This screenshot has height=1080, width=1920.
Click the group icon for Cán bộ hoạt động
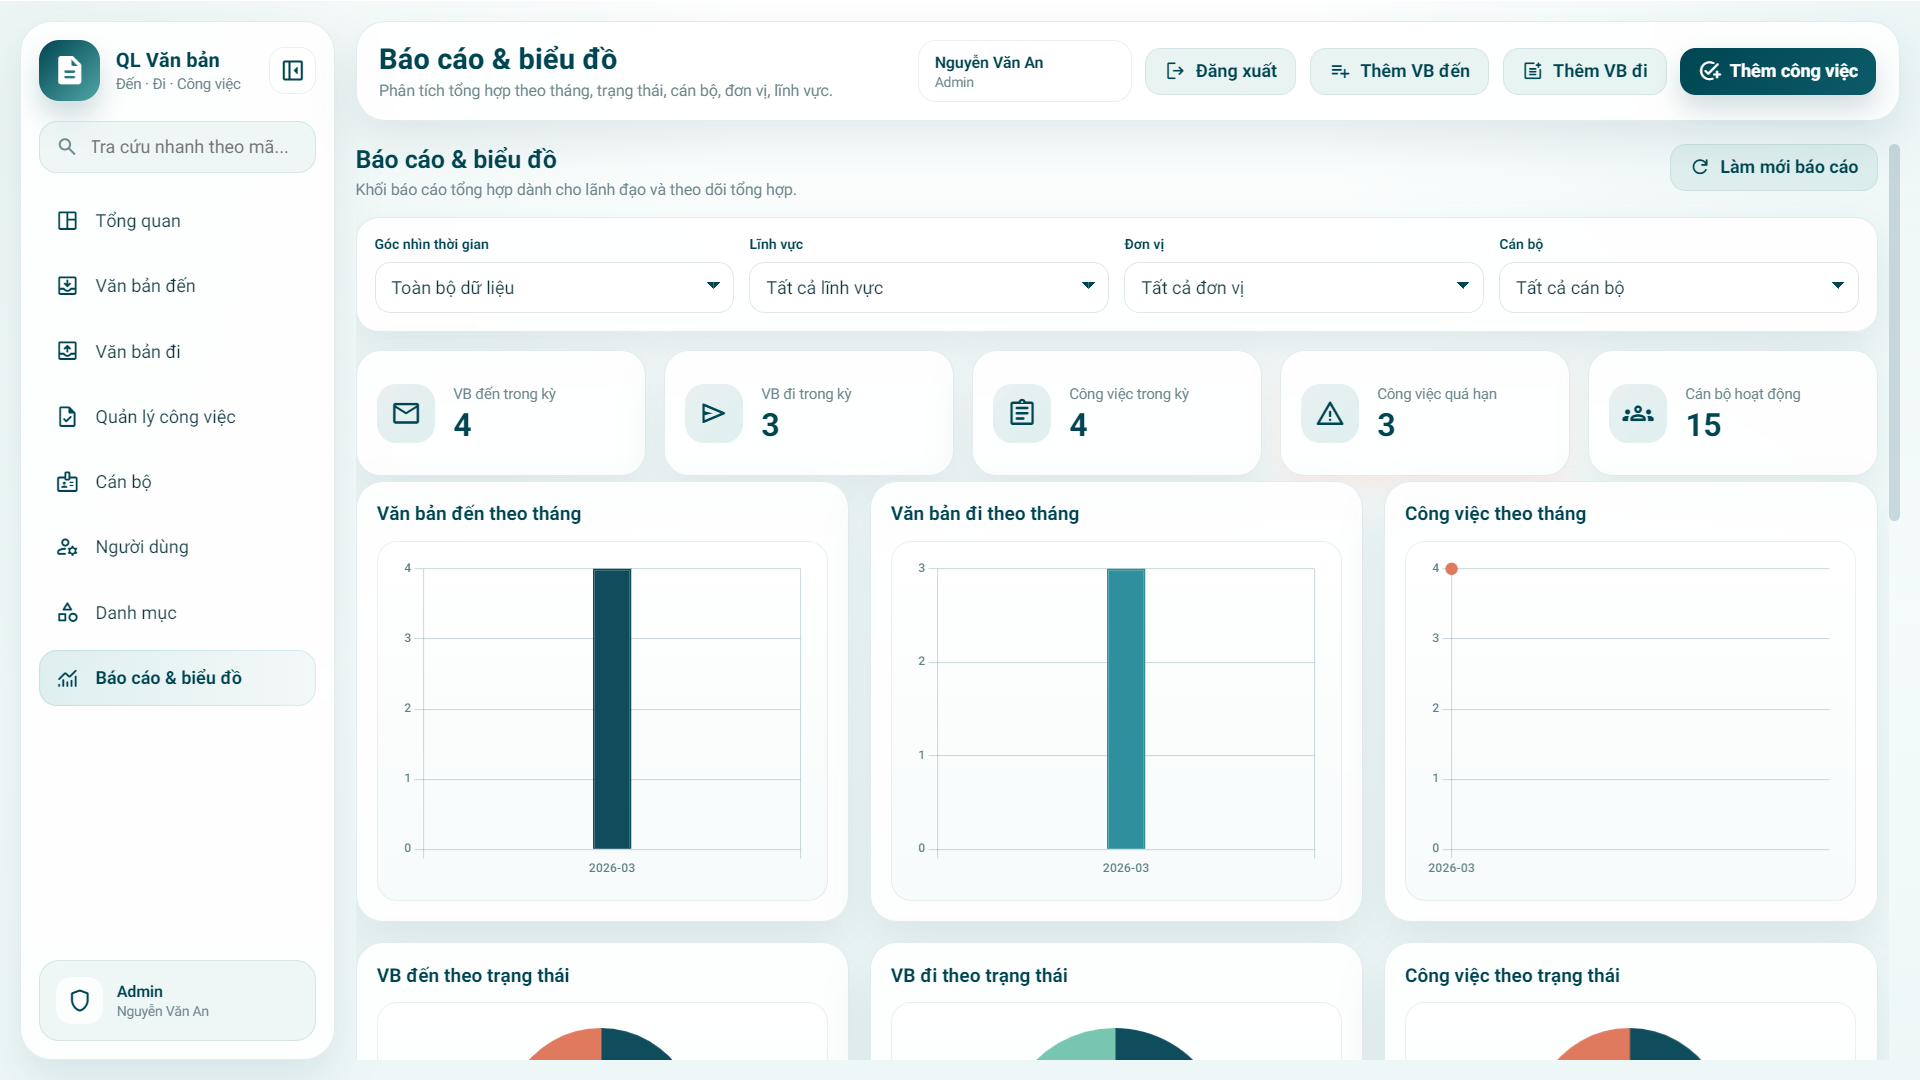1637,413
